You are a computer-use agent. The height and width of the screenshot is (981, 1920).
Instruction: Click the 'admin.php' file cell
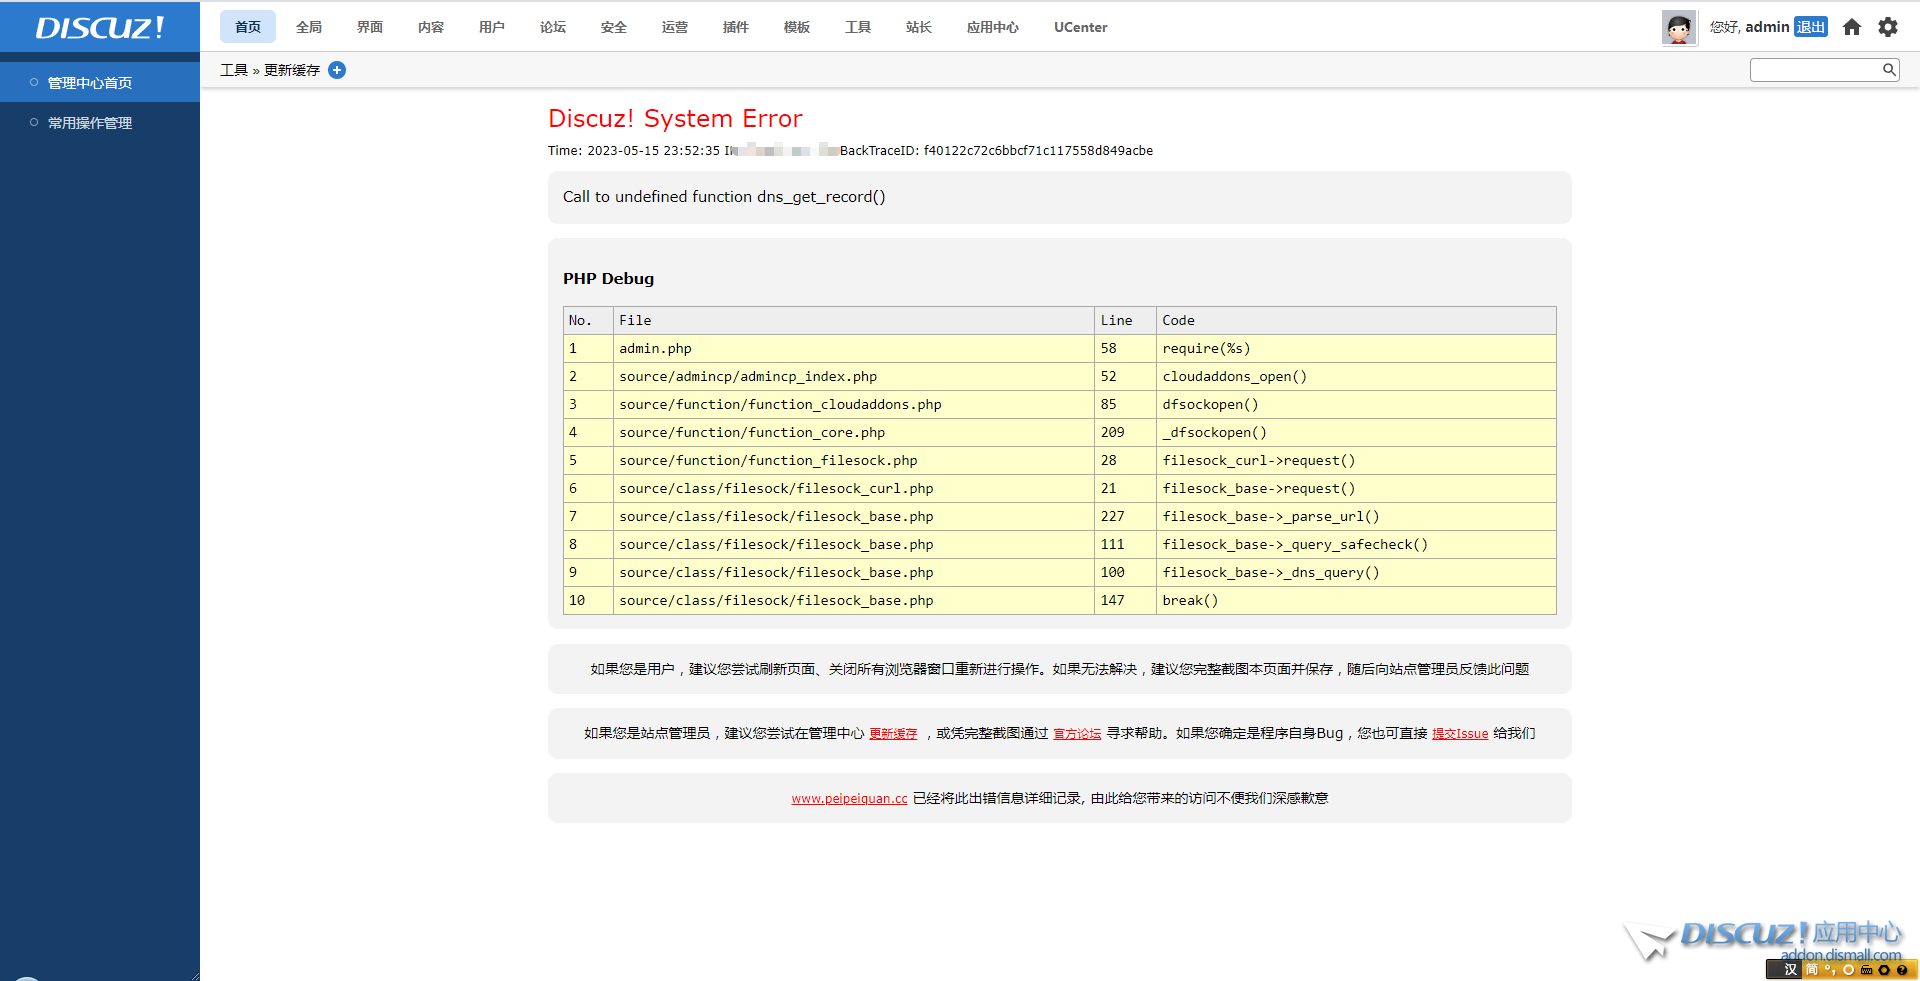click(x=853, y=348)
